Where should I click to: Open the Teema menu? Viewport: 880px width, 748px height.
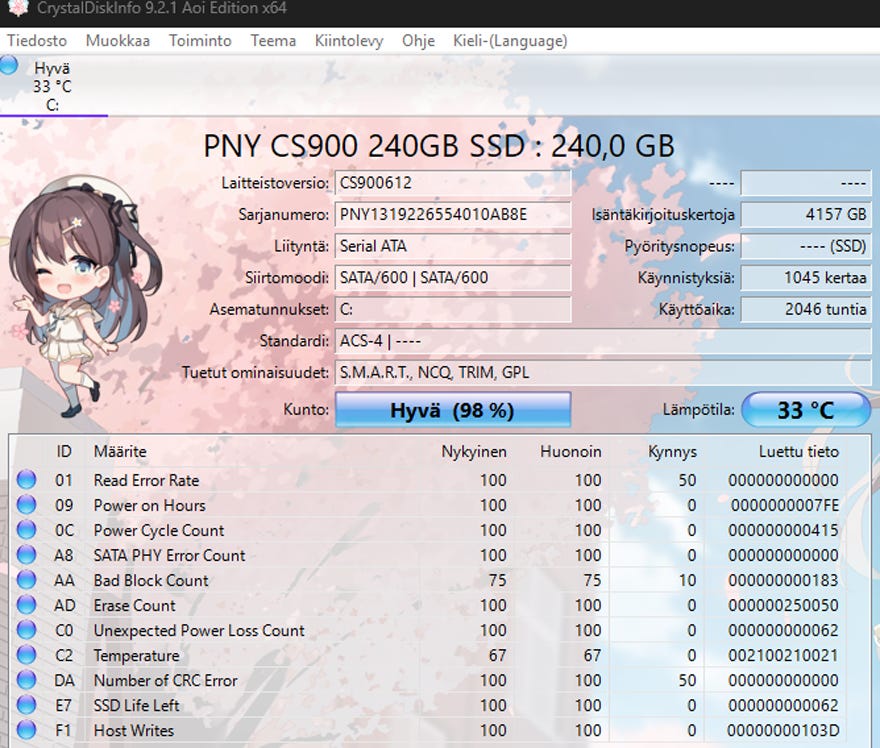(273, 41)
